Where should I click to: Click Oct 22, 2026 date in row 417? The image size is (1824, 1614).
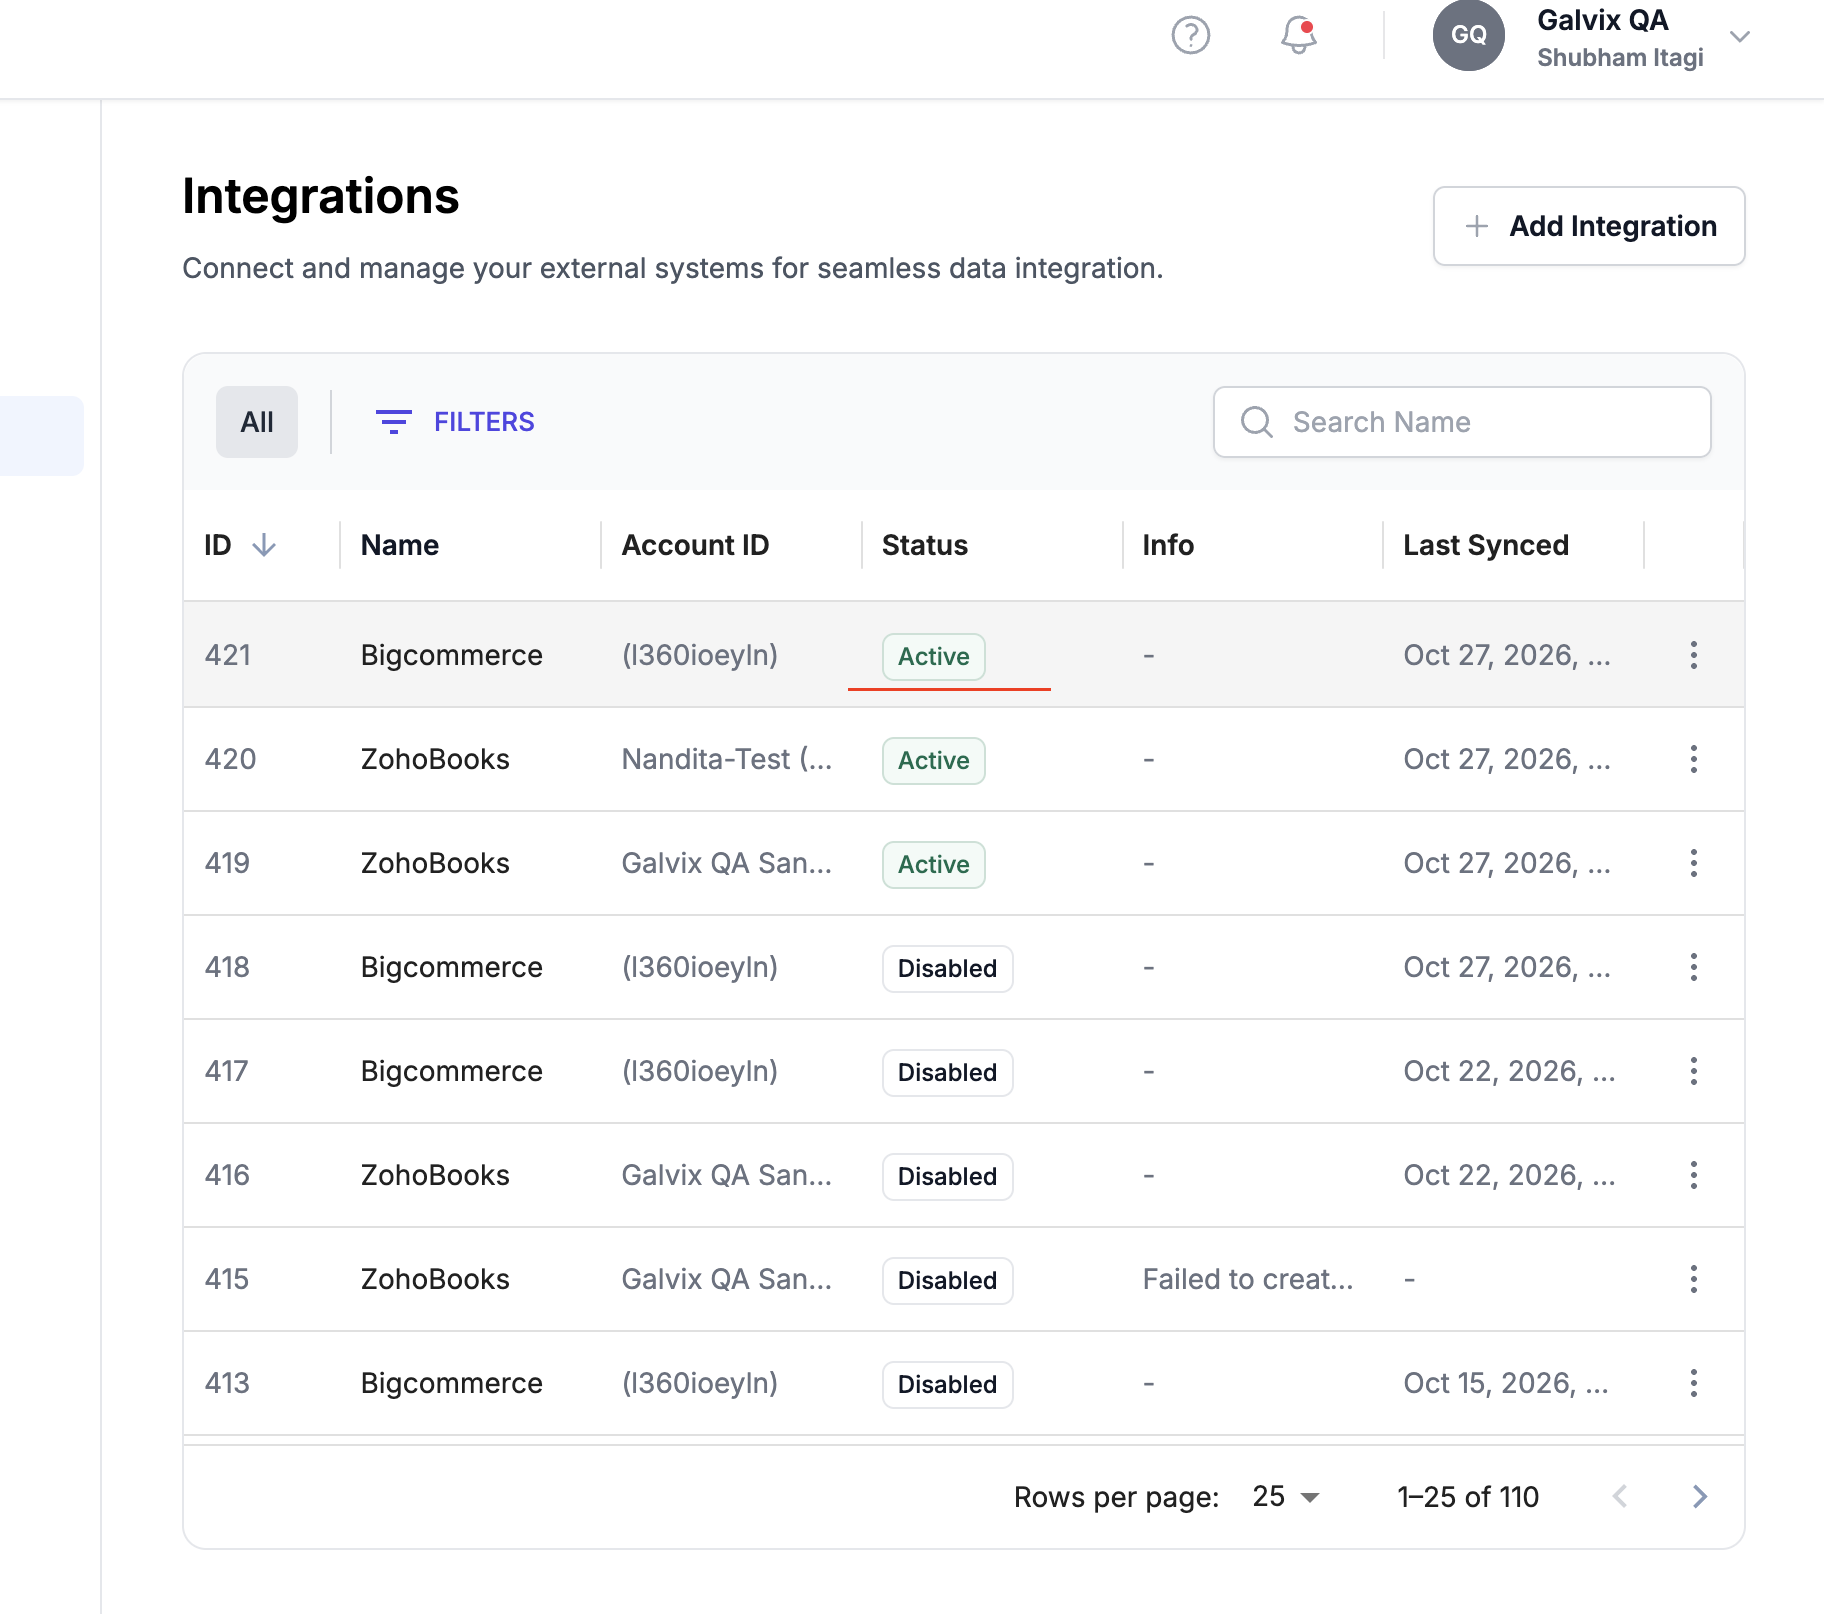[x=1509, y=1071]
